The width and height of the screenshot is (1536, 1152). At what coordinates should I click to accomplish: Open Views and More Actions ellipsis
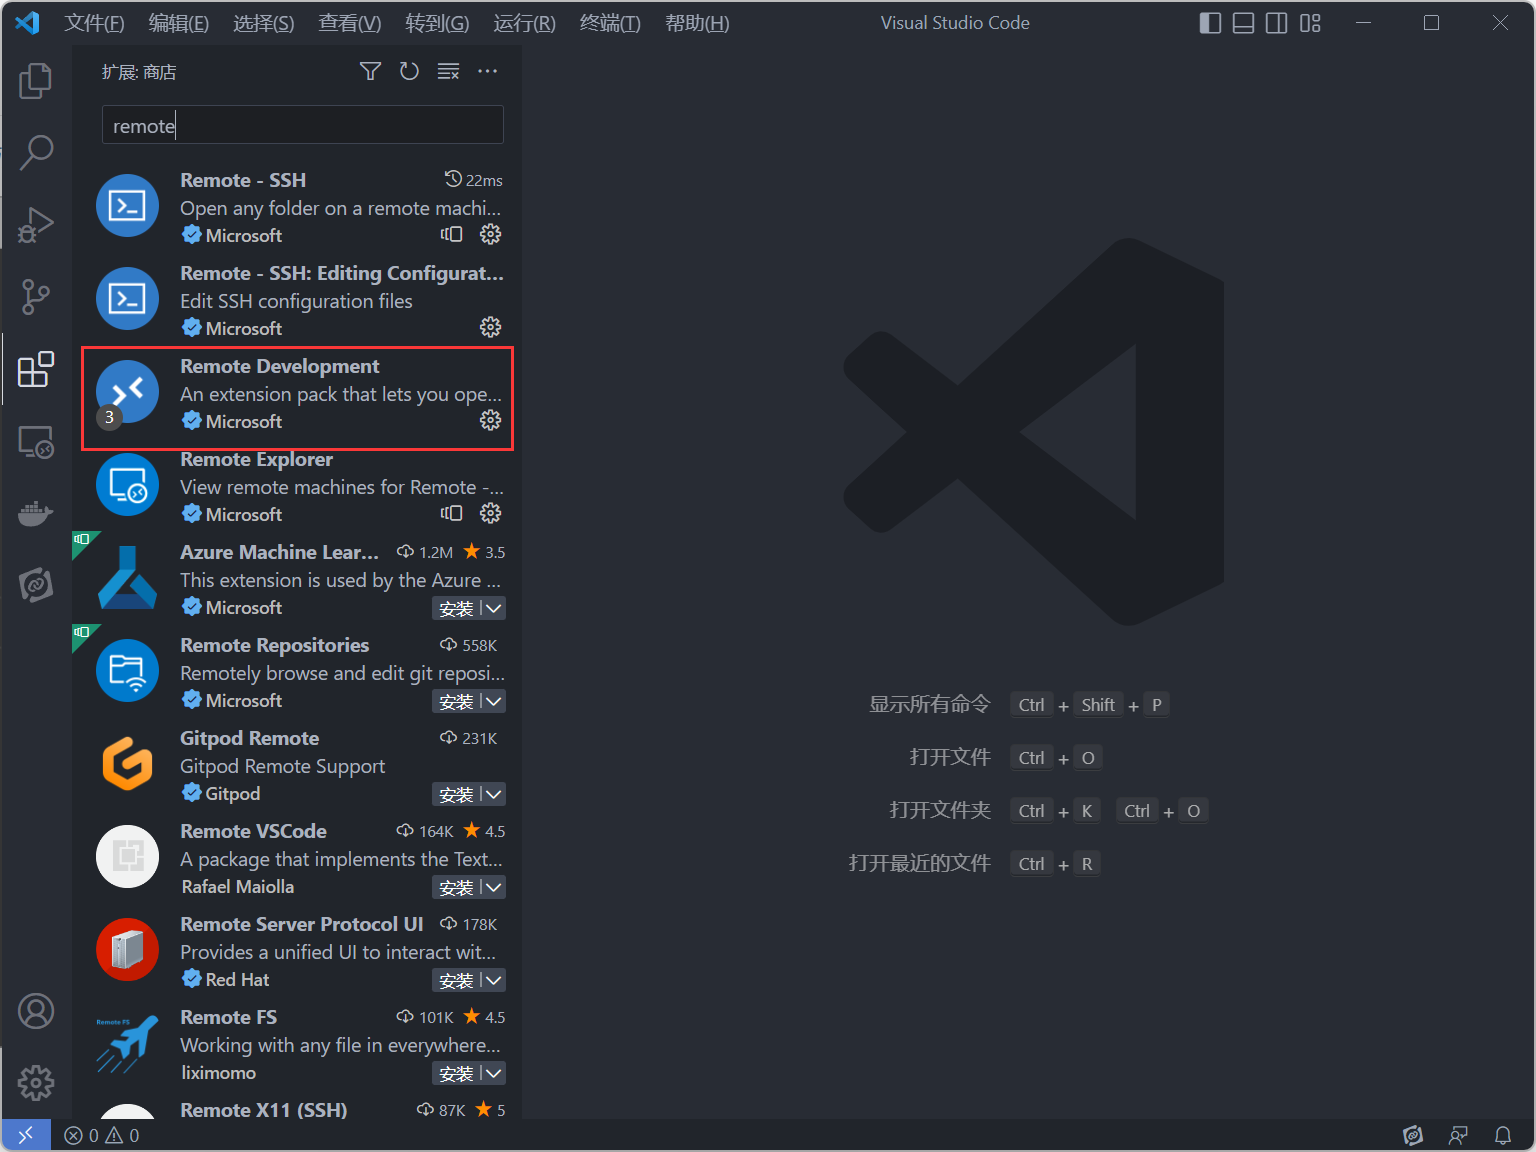(x=487, y=71)
